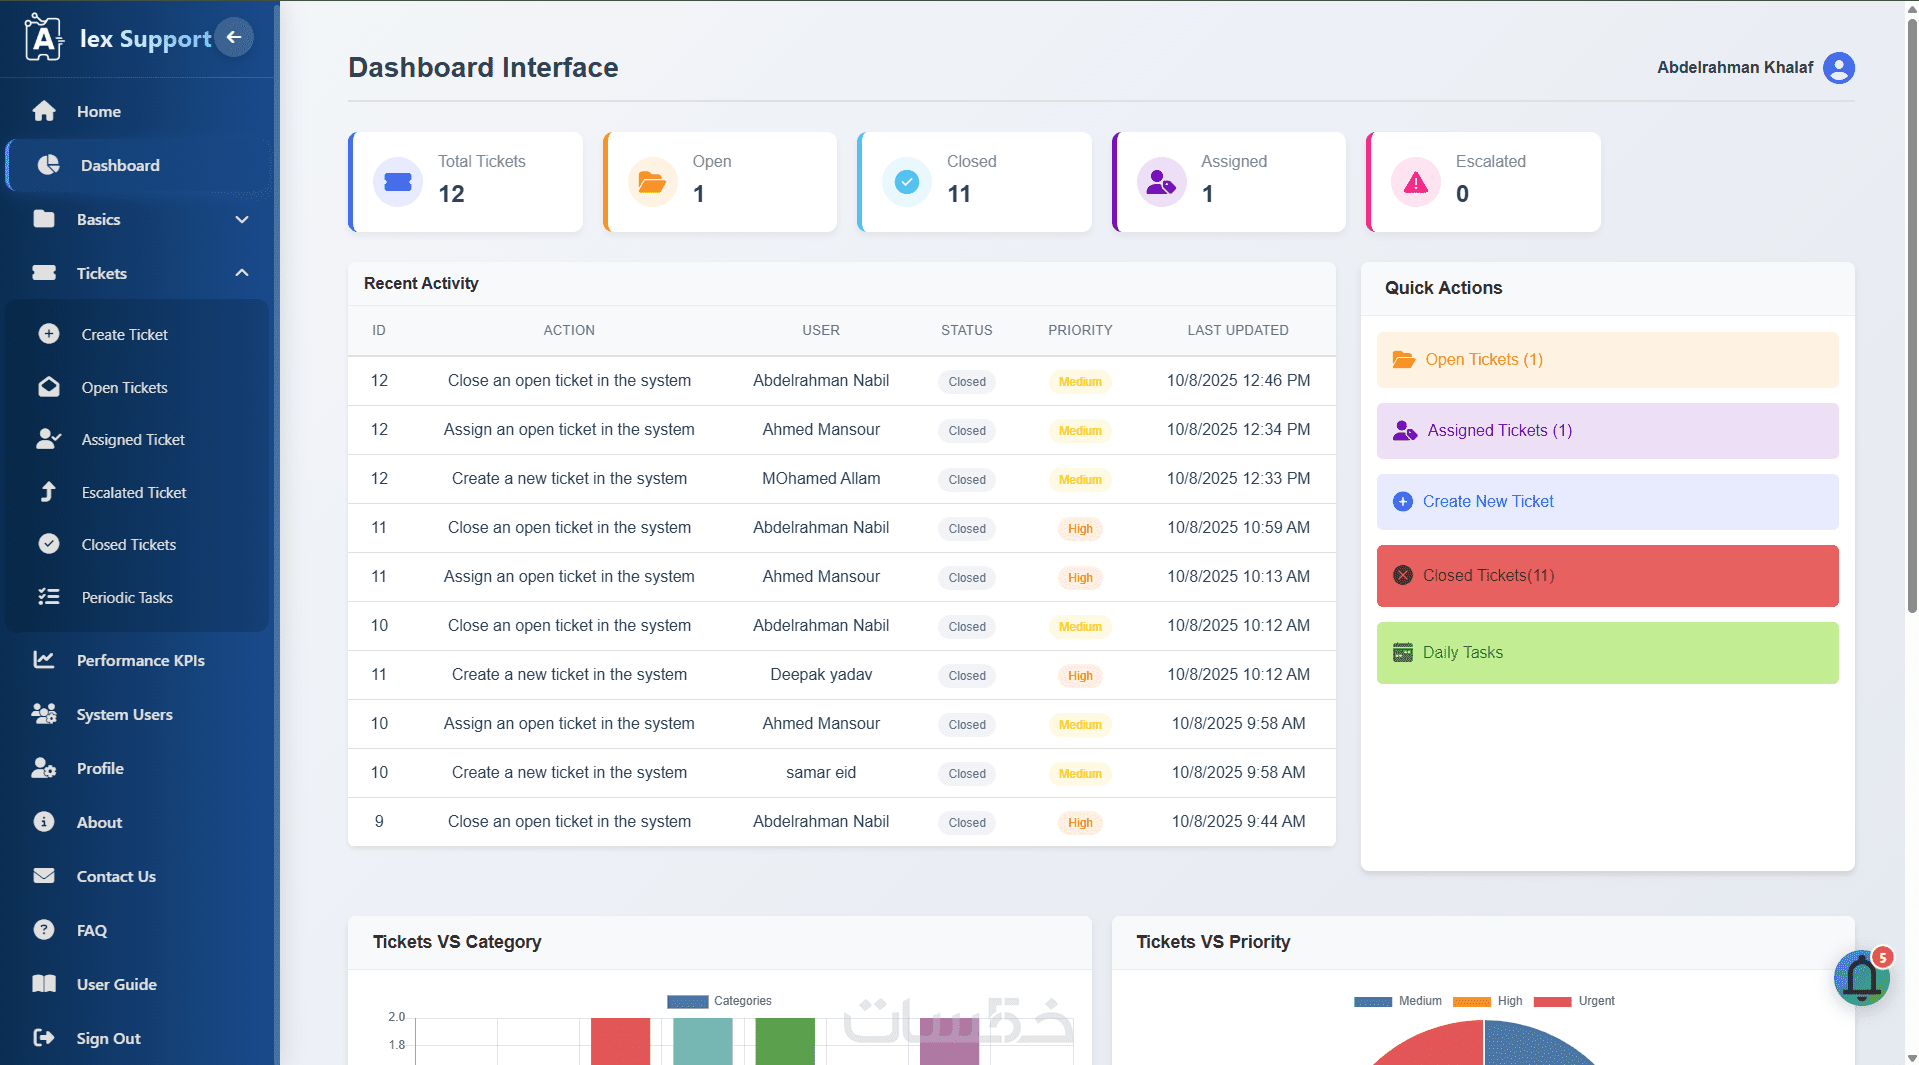
Task: Click the Total Tickets card icon
Action: pyautogui.click(x=398, y=183)
